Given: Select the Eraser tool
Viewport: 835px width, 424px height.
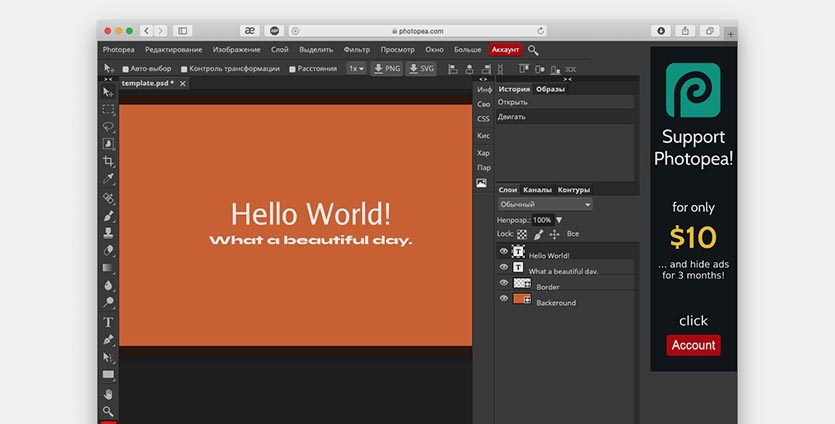Looking at the screenshot, I should [108, 250].
